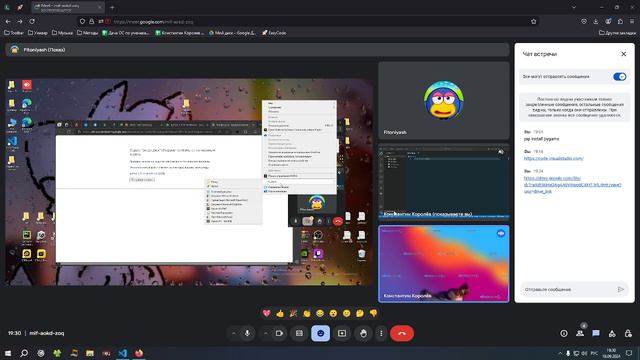Switch to the Meet browser tab
This screenshot has height=360, width=640.
67,7
